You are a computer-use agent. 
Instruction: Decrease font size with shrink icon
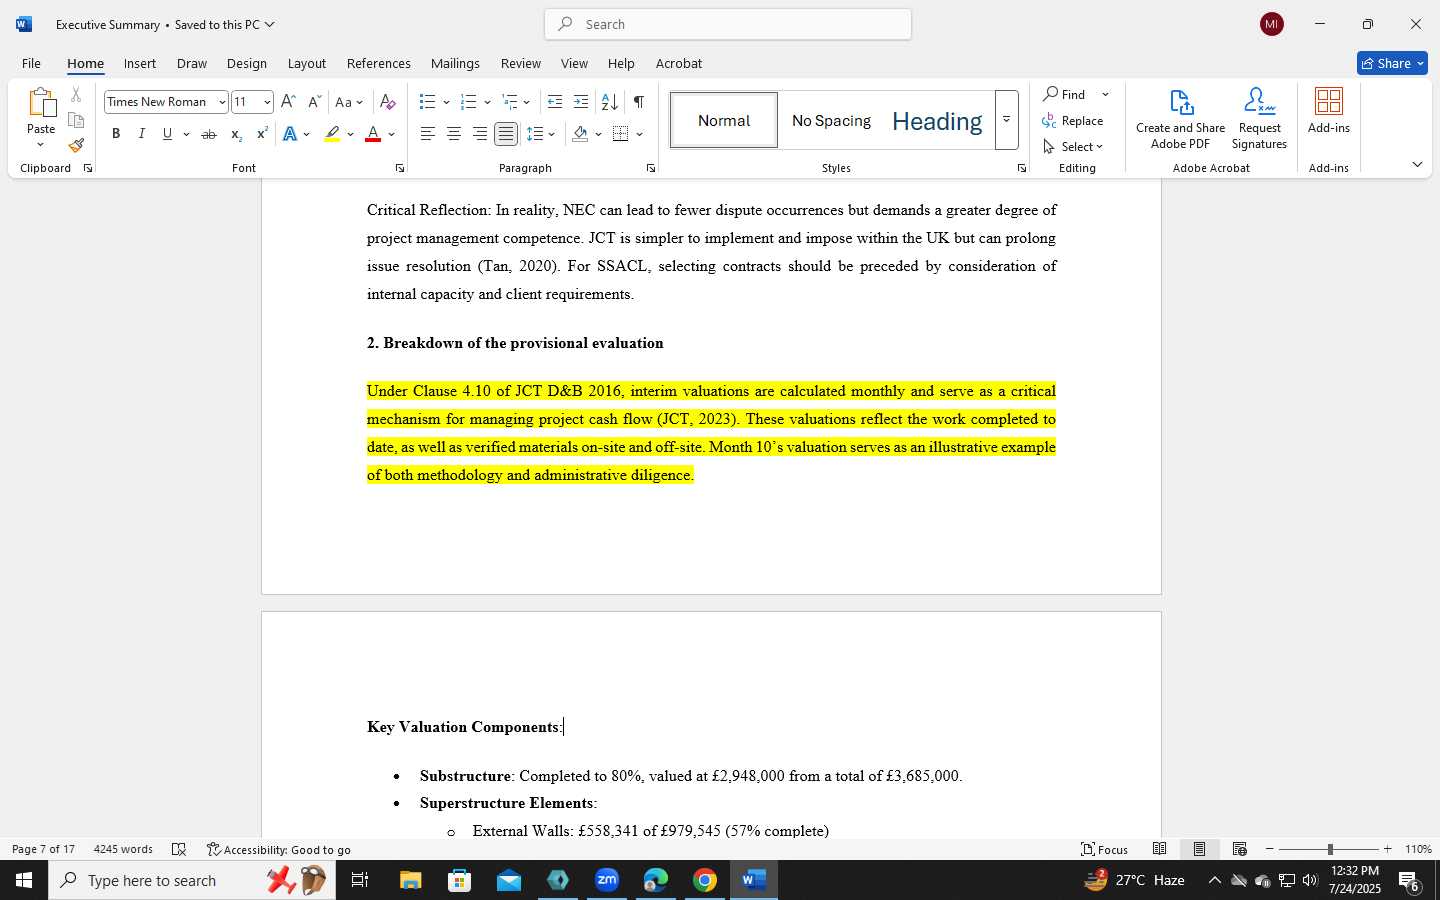pos(314,102)
